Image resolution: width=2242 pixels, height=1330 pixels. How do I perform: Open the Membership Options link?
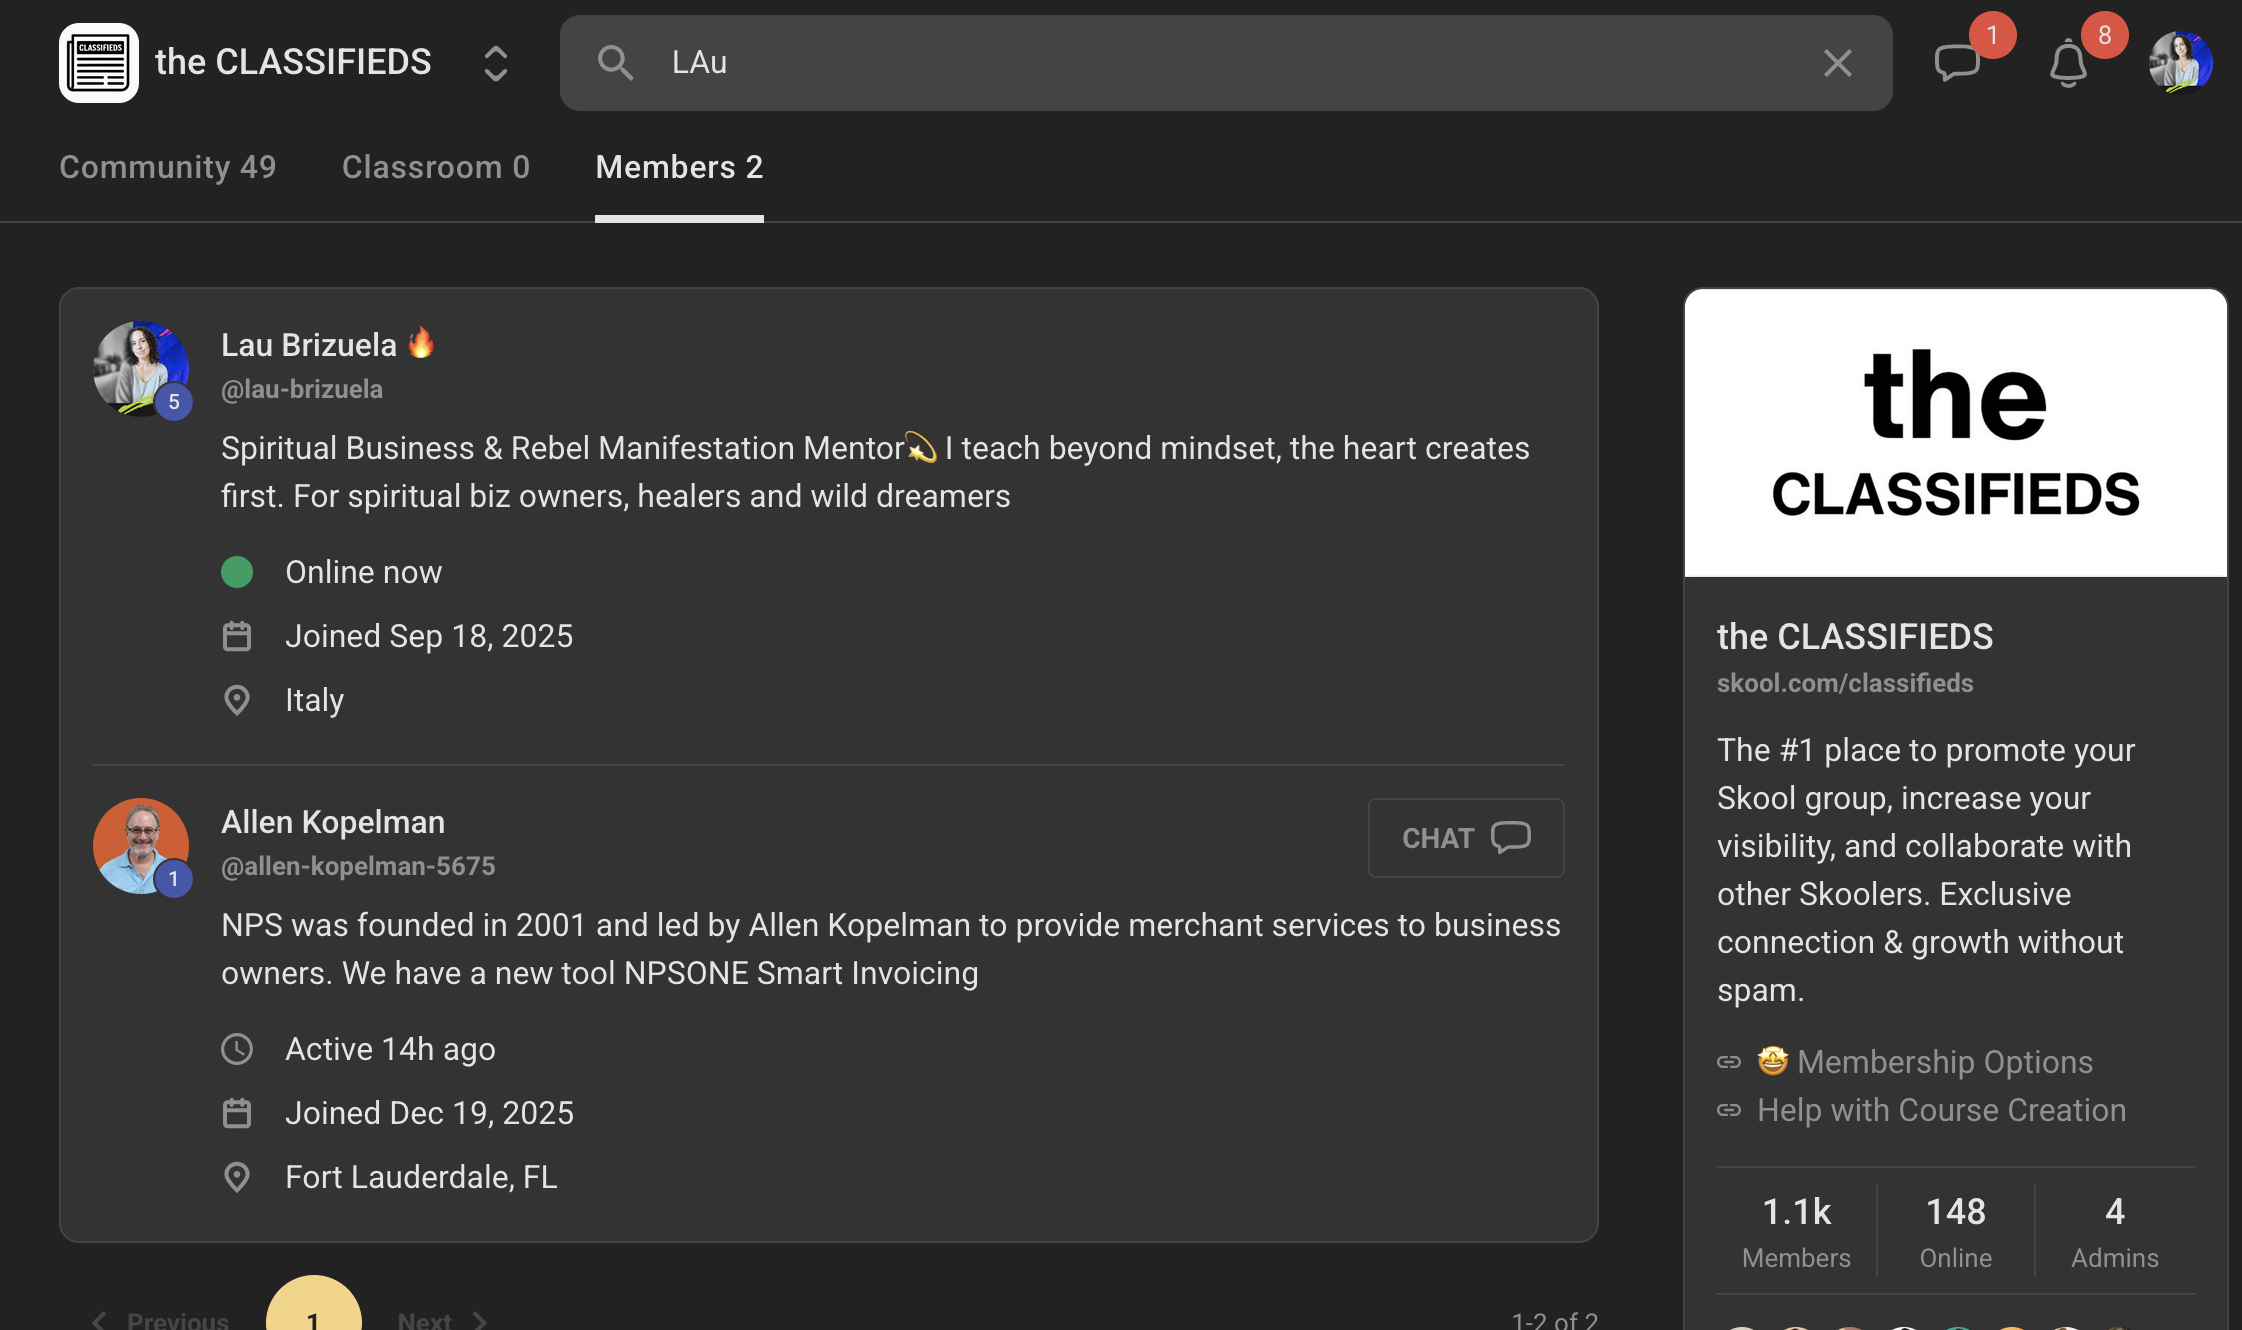click(1943, 1062)
